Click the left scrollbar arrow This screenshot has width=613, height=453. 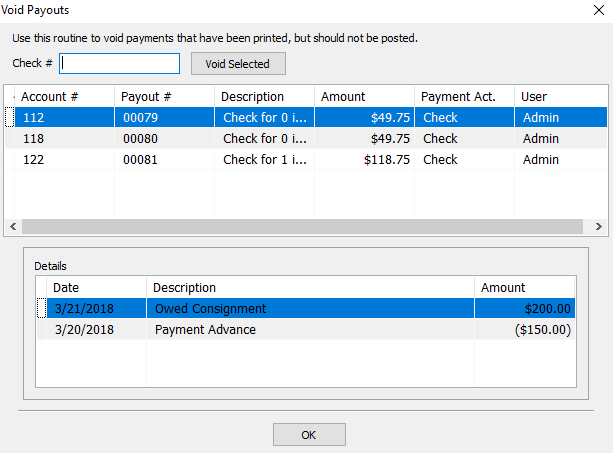[13, 226]
